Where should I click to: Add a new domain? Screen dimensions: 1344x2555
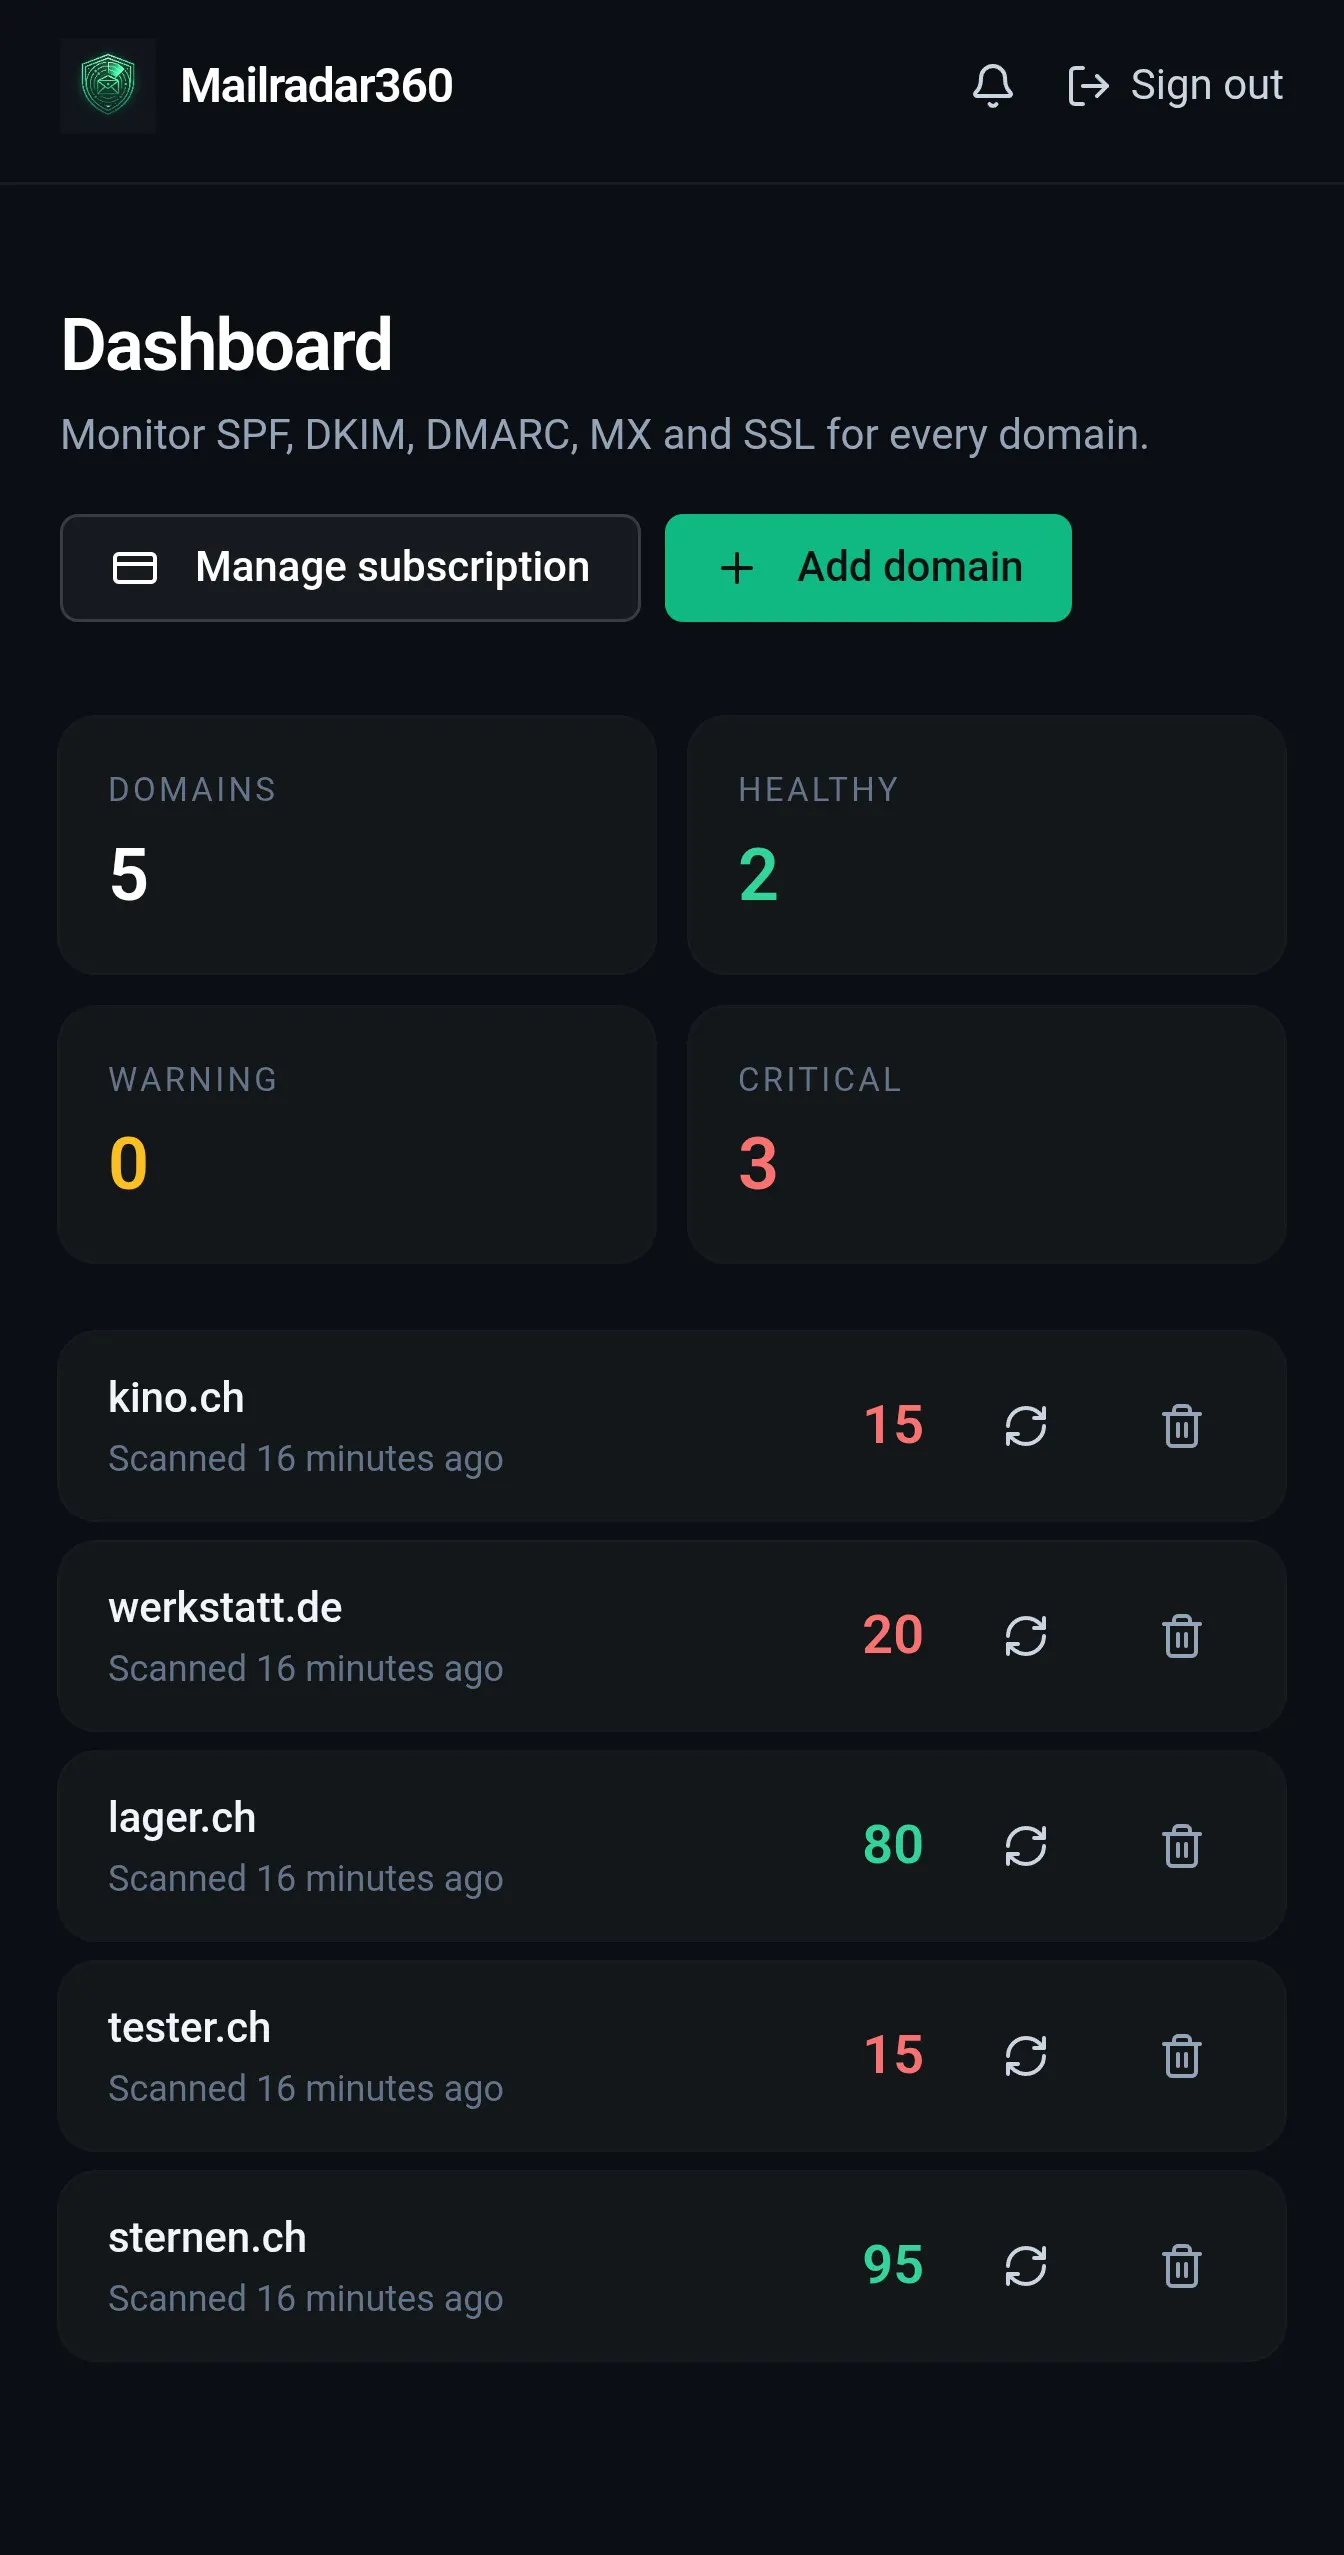868,568
